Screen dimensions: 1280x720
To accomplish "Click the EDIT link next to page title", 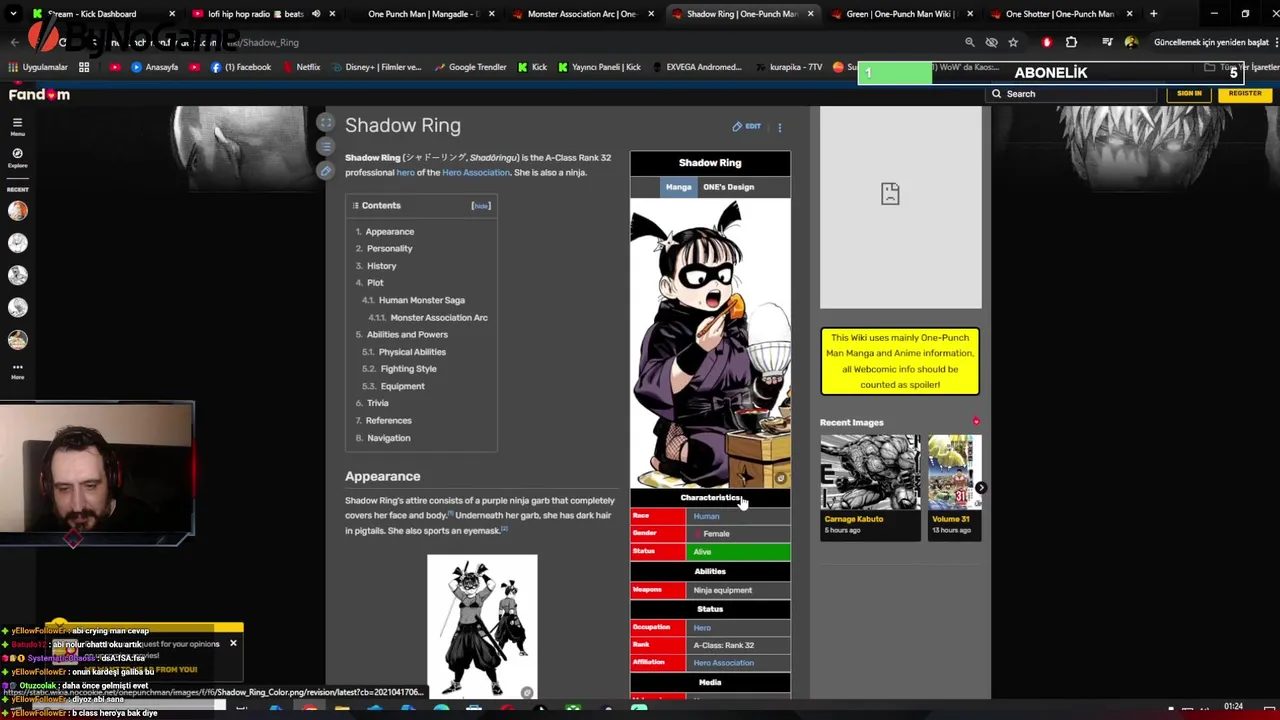I will point(746,126).
